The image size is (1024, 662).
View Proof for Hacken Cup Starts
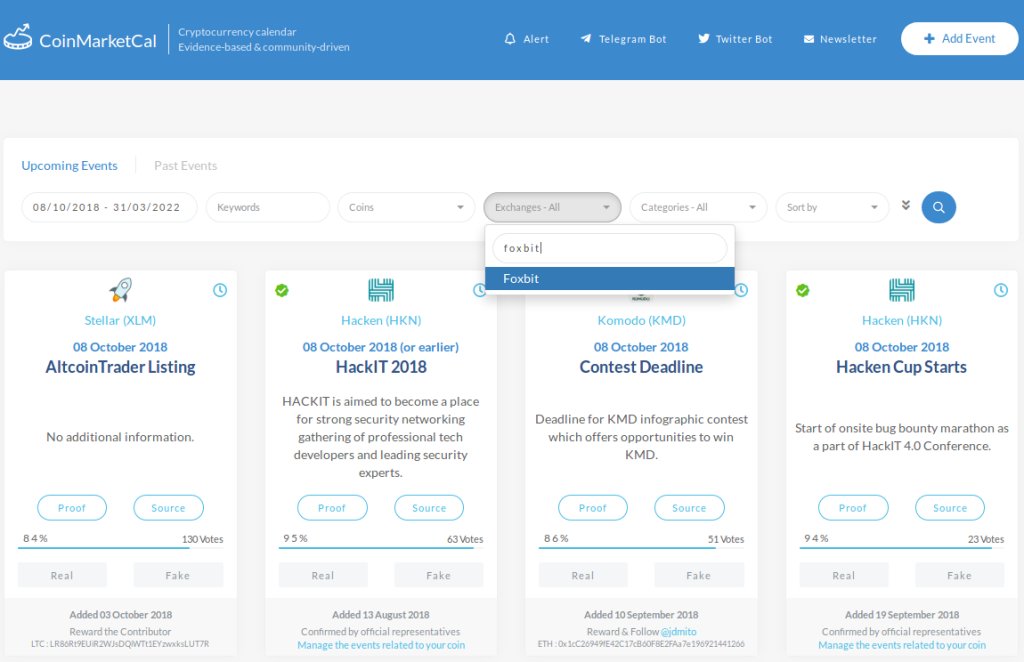coord(853,508)
